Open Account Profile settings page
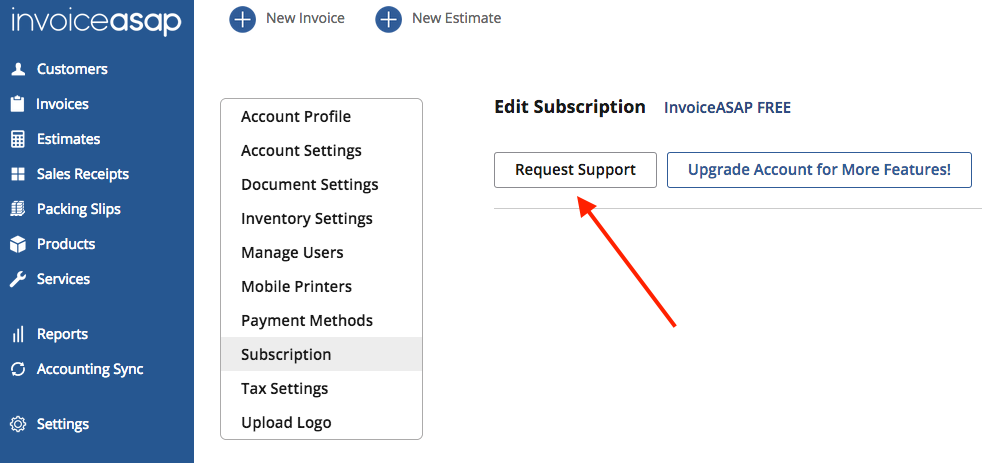996x463 pixels. click(x=296, y=117)
